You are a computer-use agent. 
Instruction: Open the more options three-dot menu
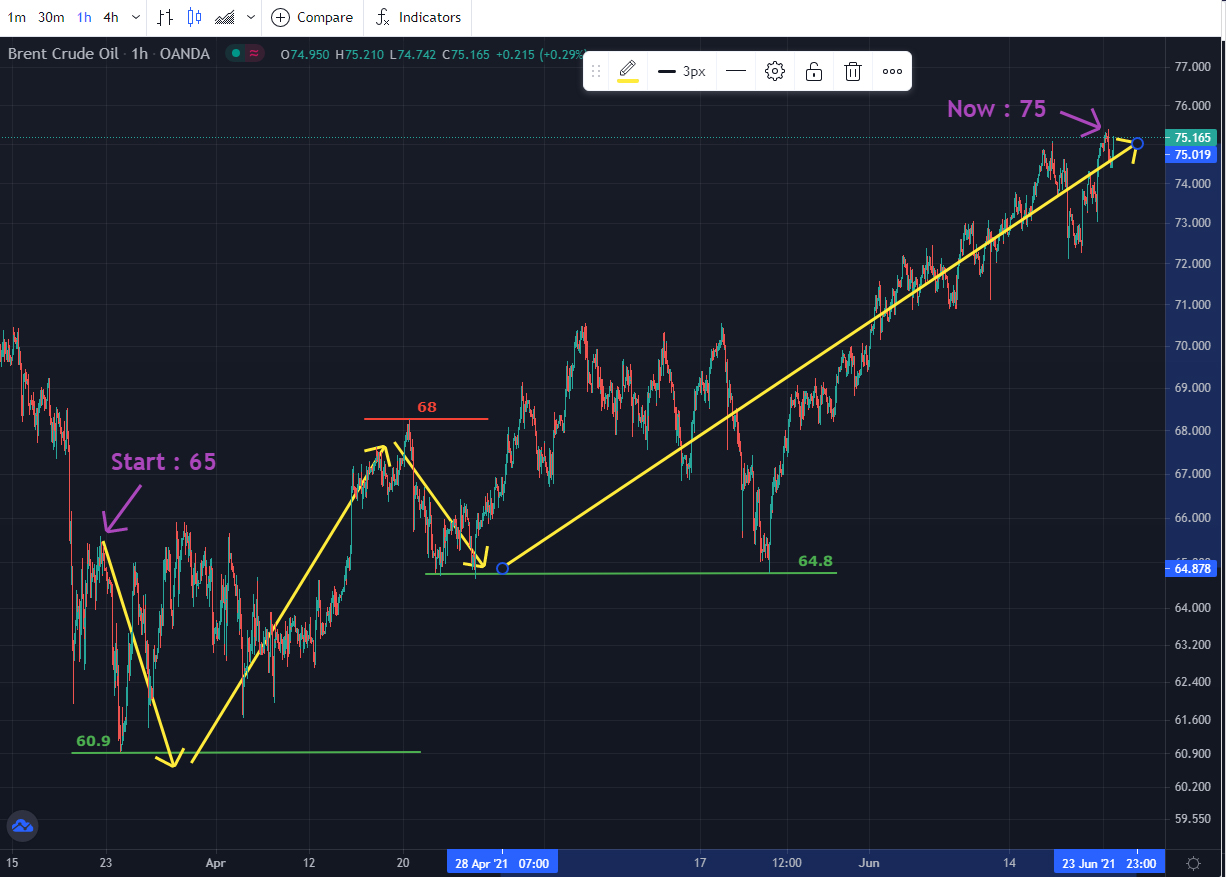tap(893, 71)
